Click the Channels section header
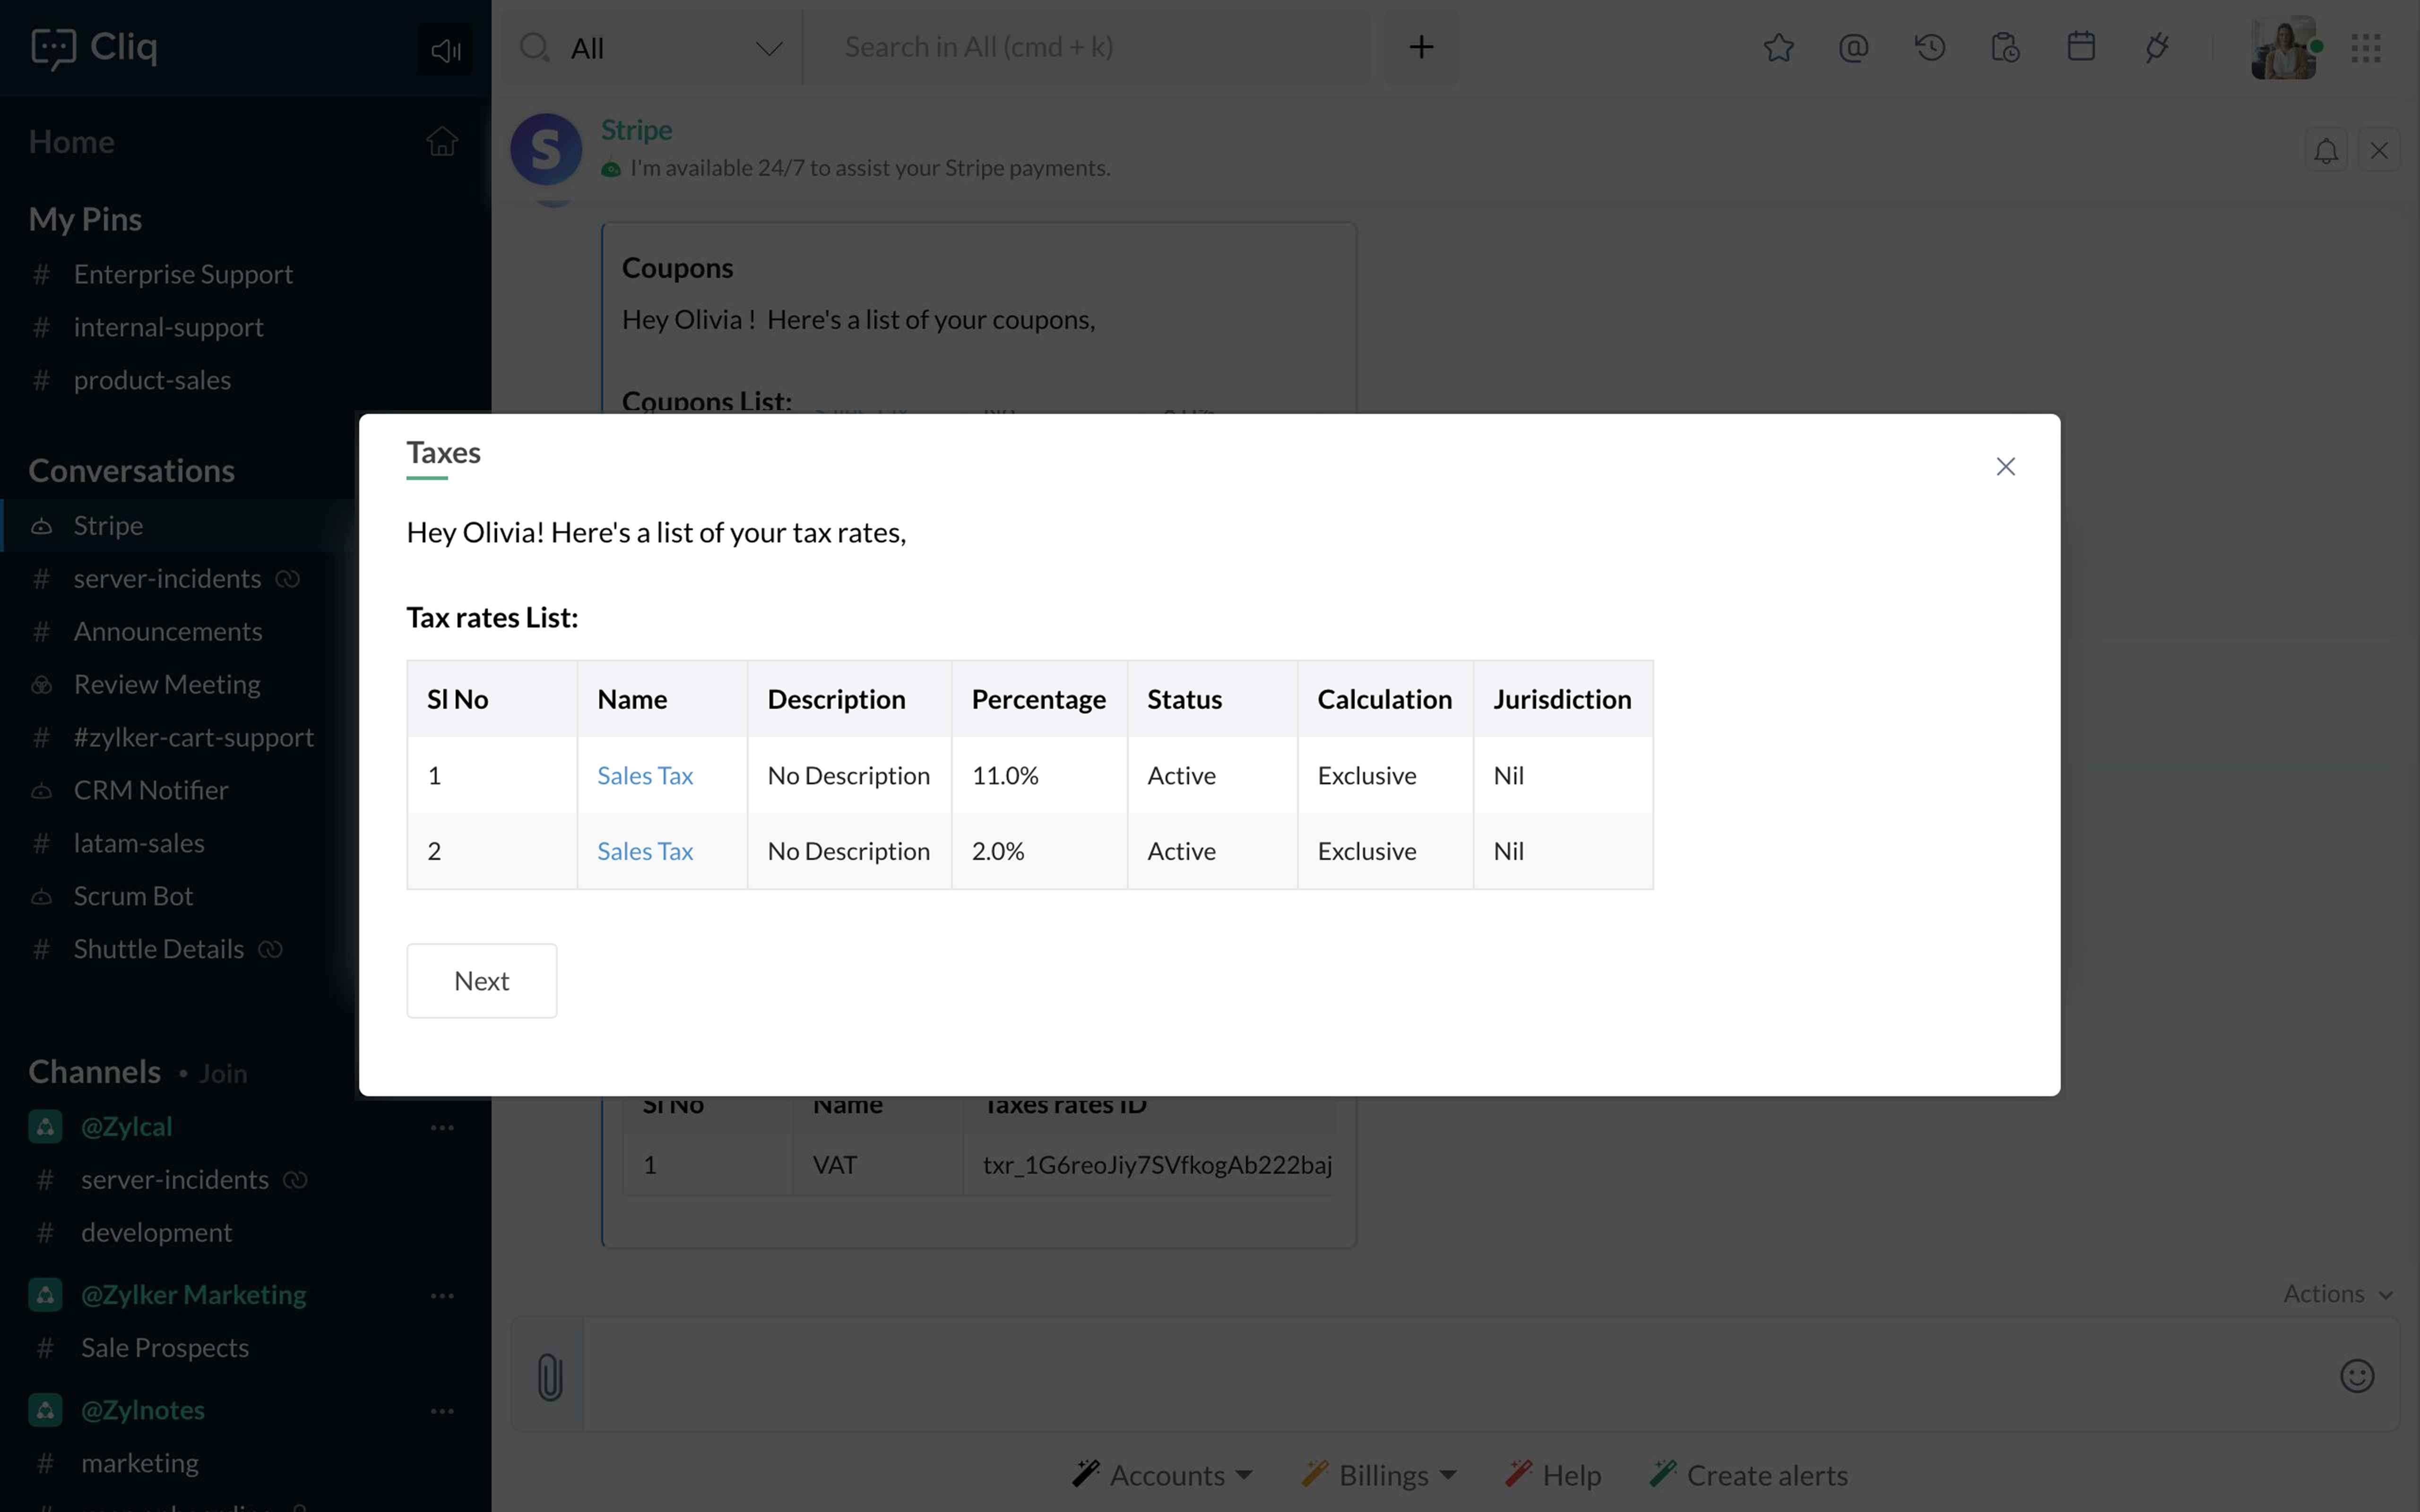 [x=94, y=1071]
